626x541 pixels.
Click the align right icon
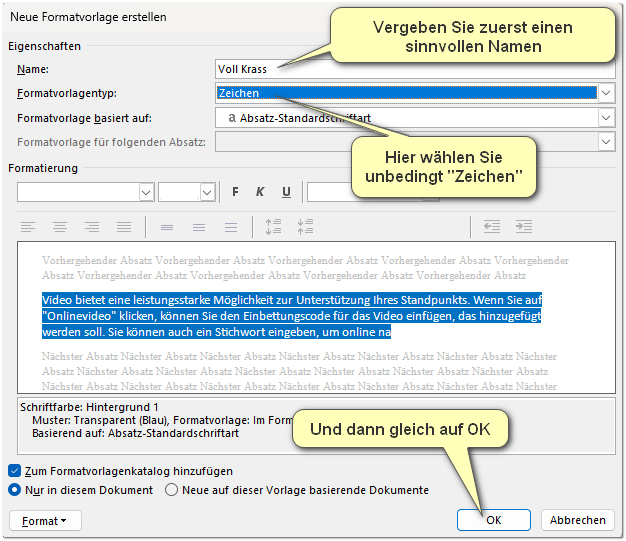pyautogui.click(x=94, y=227)
